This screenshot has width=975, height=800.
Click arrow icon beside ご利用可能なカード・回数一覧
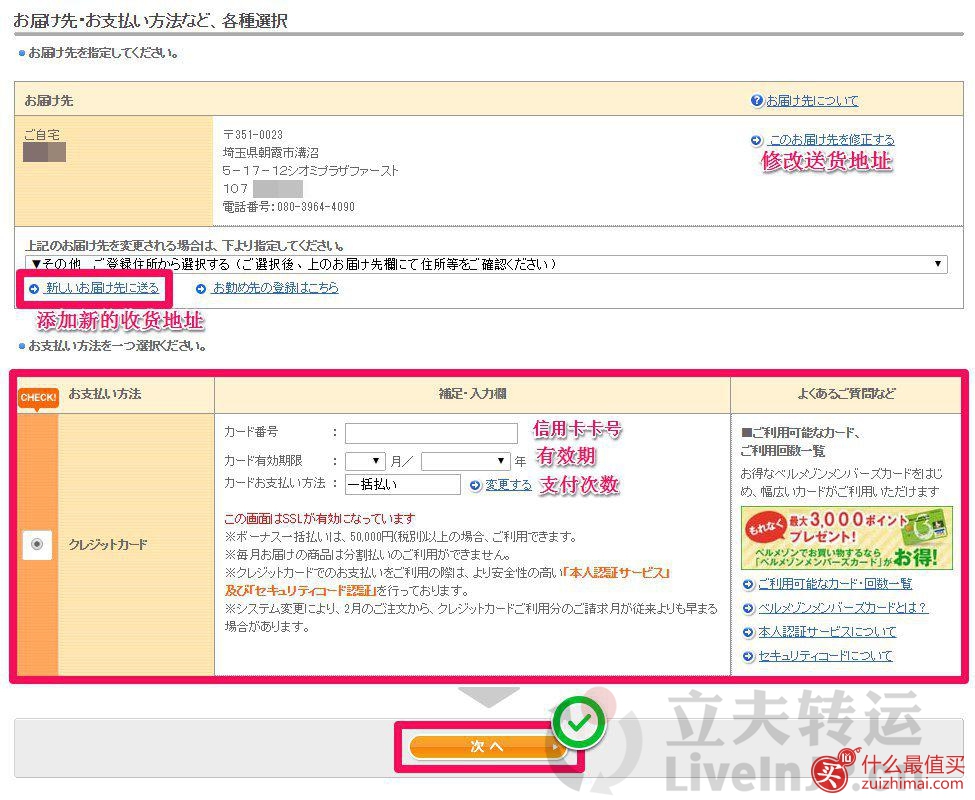[x=748, y=584]
